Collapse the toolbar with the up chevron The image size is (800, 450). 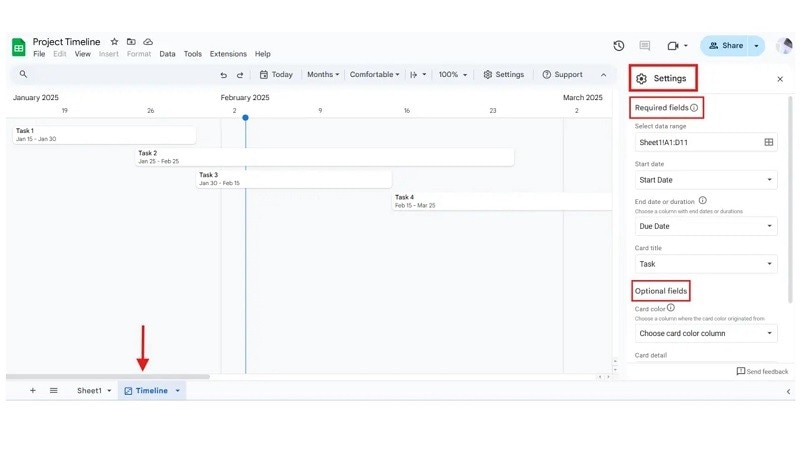pos(604,75)
